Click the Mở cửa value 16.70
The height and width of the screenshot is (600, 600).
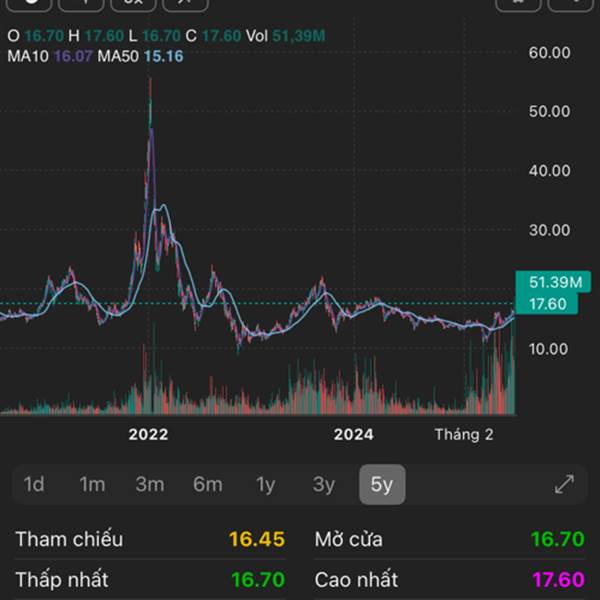click(558, 539)
